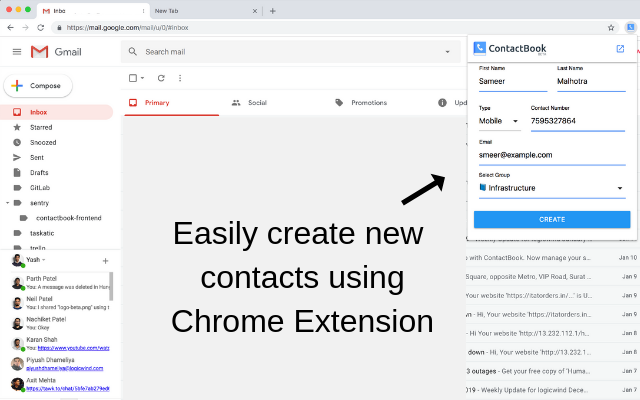The width and height of the screenshot is (640, 400).
Task: Switch to the Promotions tab
Action: 361,103
